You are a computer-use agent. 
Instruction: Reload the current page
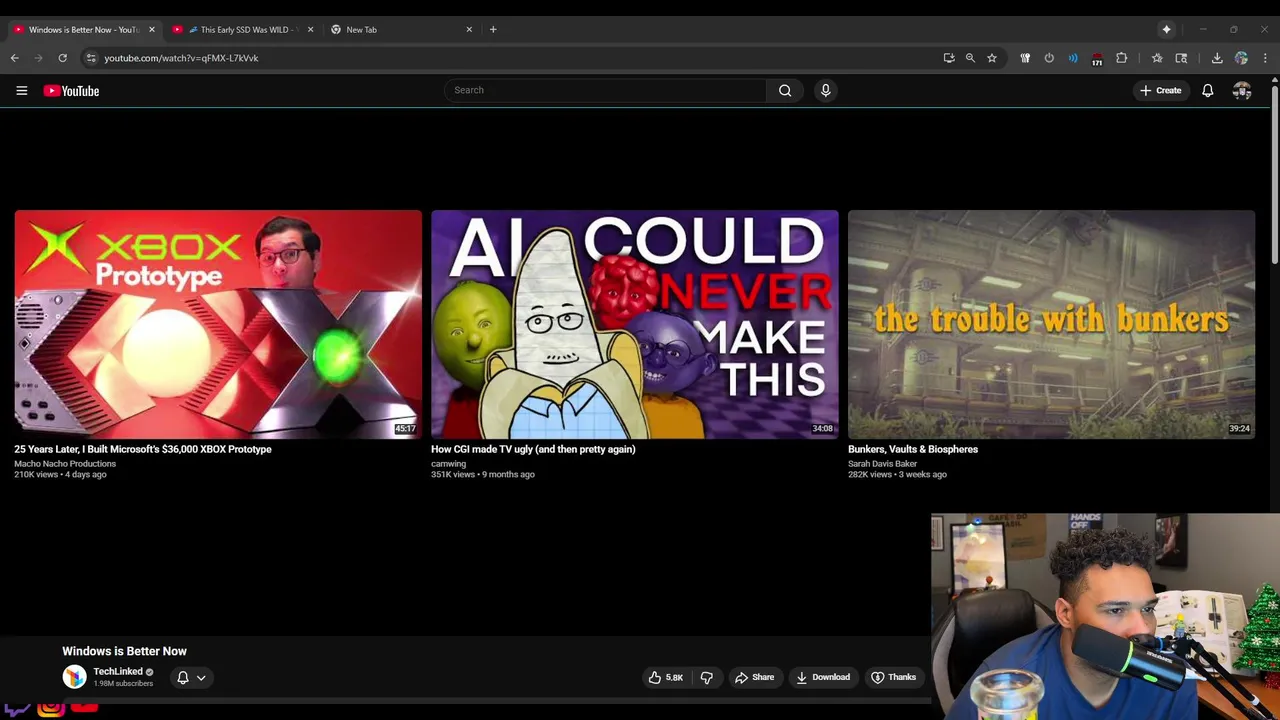(62, 58)
